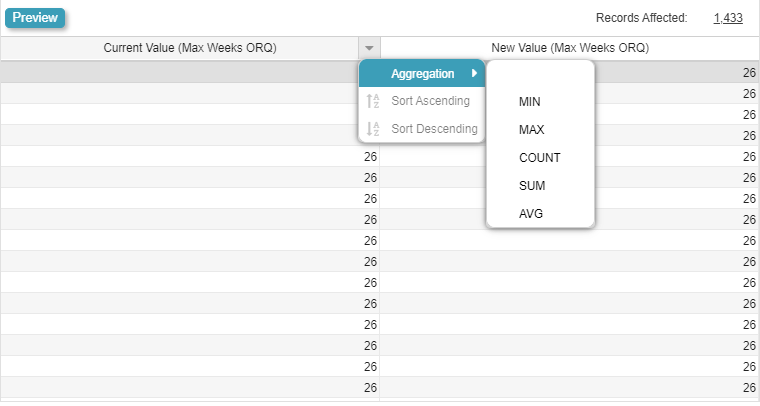Click the New Value (Max Weeks ORQ) header
The image size is (760, 406).
tap(570, 48)
